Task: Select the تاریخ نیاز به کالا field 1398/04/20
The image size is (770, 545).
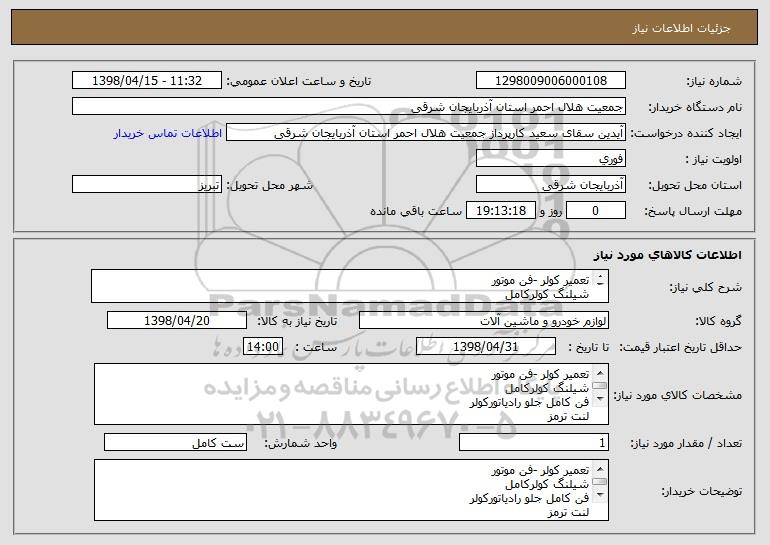Action: (177, 321)
